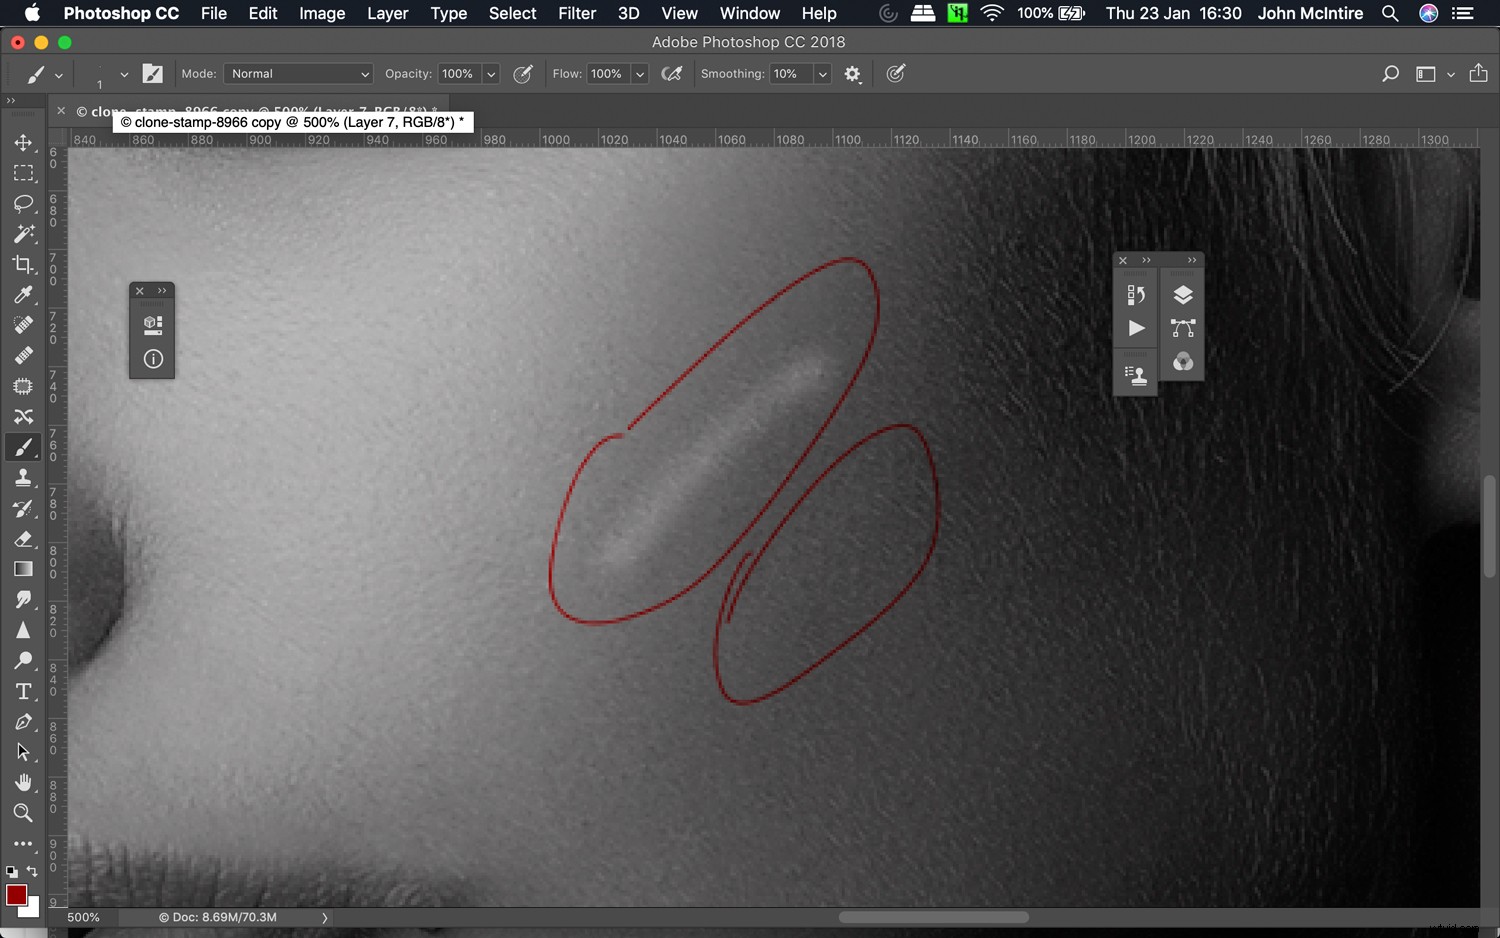Pick the Lasso tool
Image resolution: width=1500 pixels, height=938 pixels.
pos(23,204)
